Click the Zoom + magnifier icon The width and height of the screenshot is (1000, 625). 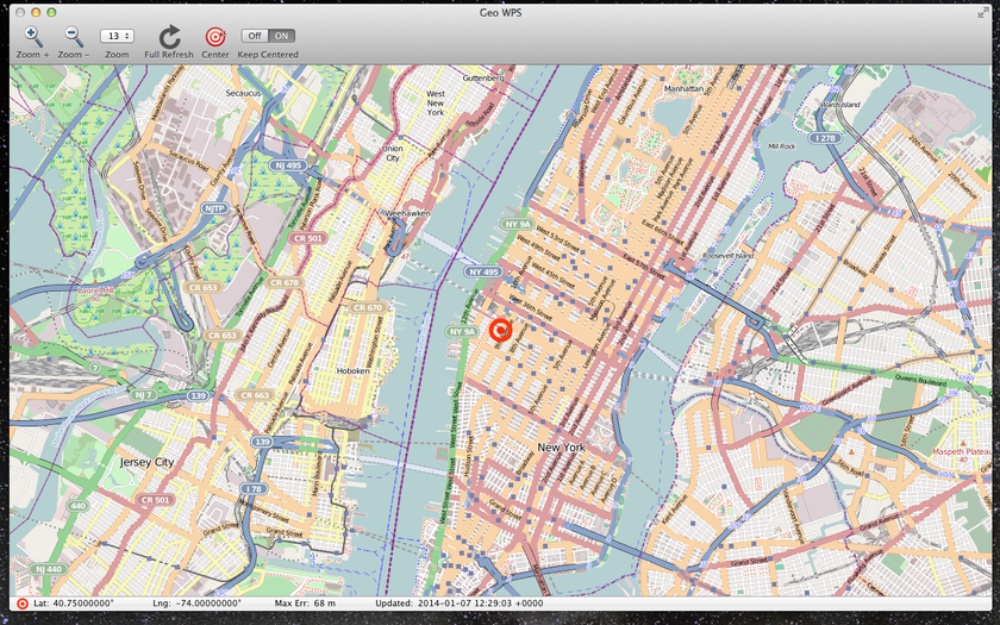coord(34,37)
